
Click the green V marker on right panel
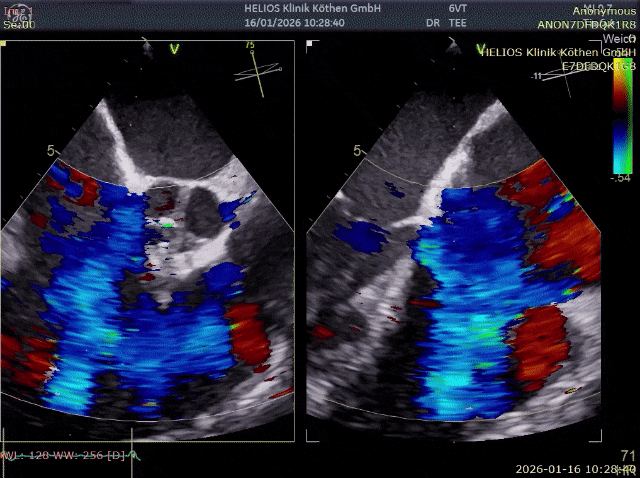click(481, 49)
